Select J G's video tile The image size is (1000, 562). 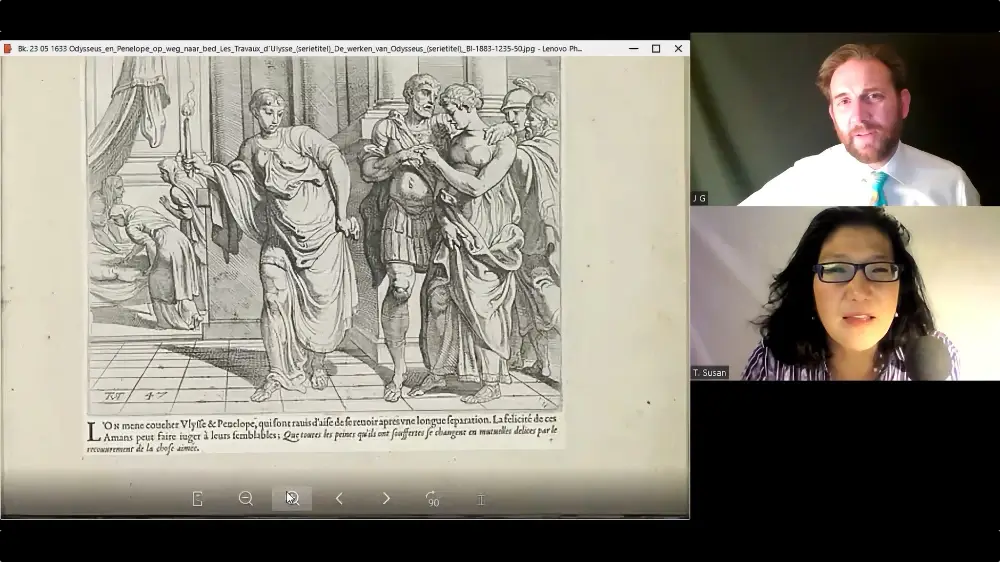845,119
